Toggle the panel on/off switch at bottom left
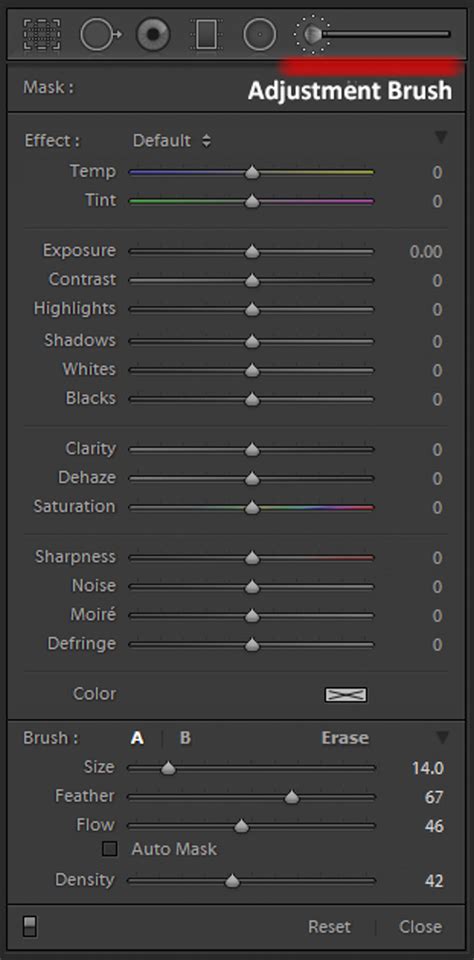The width and height of the screenshot is (474, 960). click(29, 926)
